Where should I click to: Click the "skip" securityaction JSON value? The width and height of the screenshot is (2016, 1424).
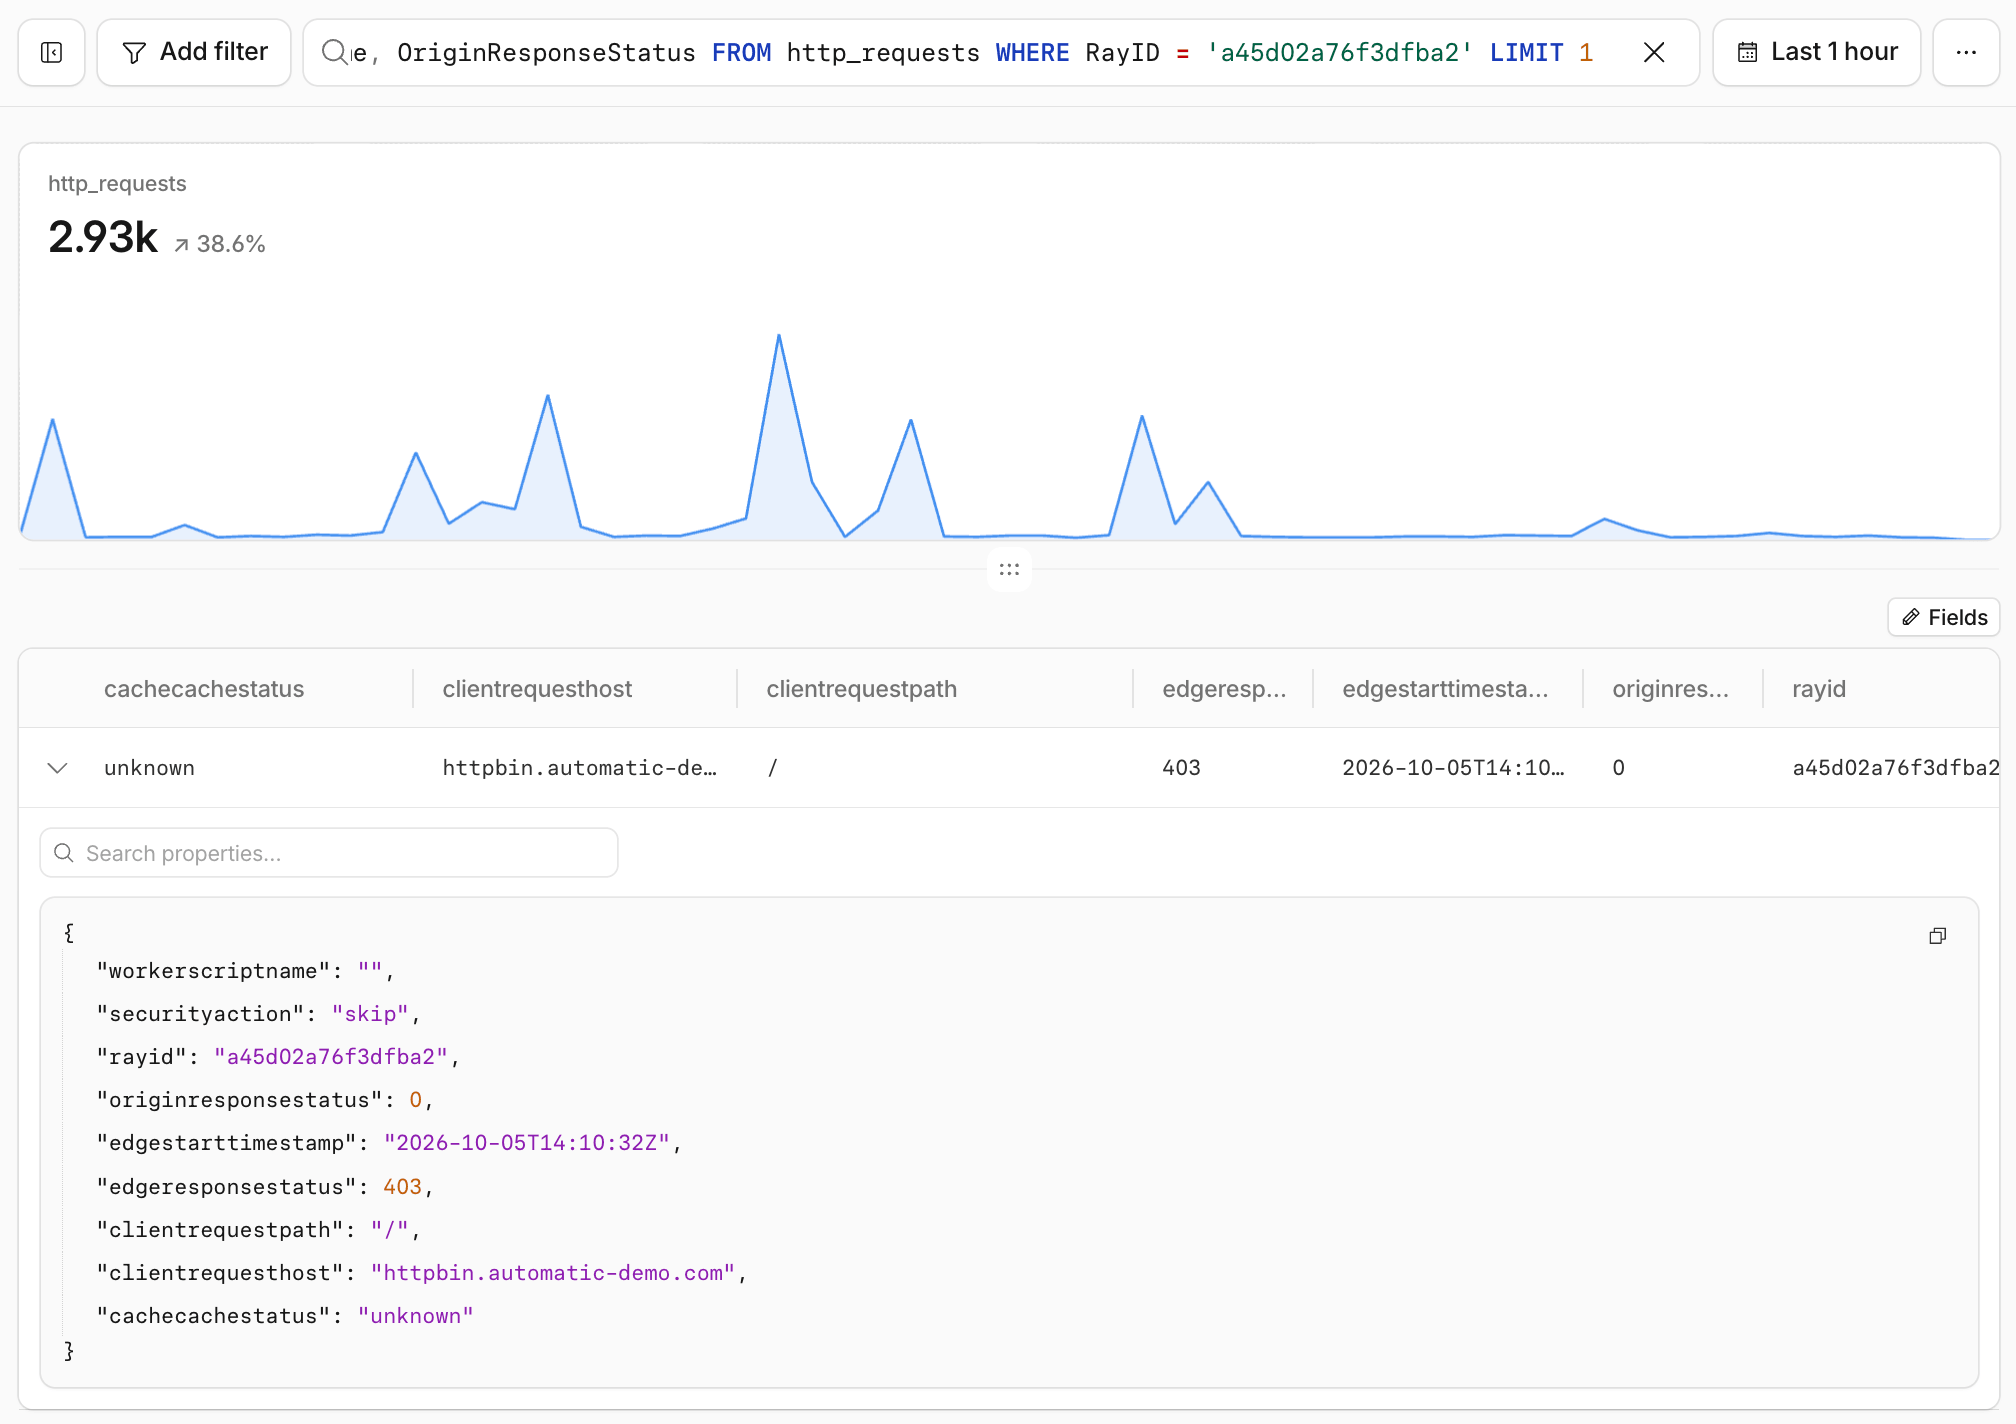370,1014
